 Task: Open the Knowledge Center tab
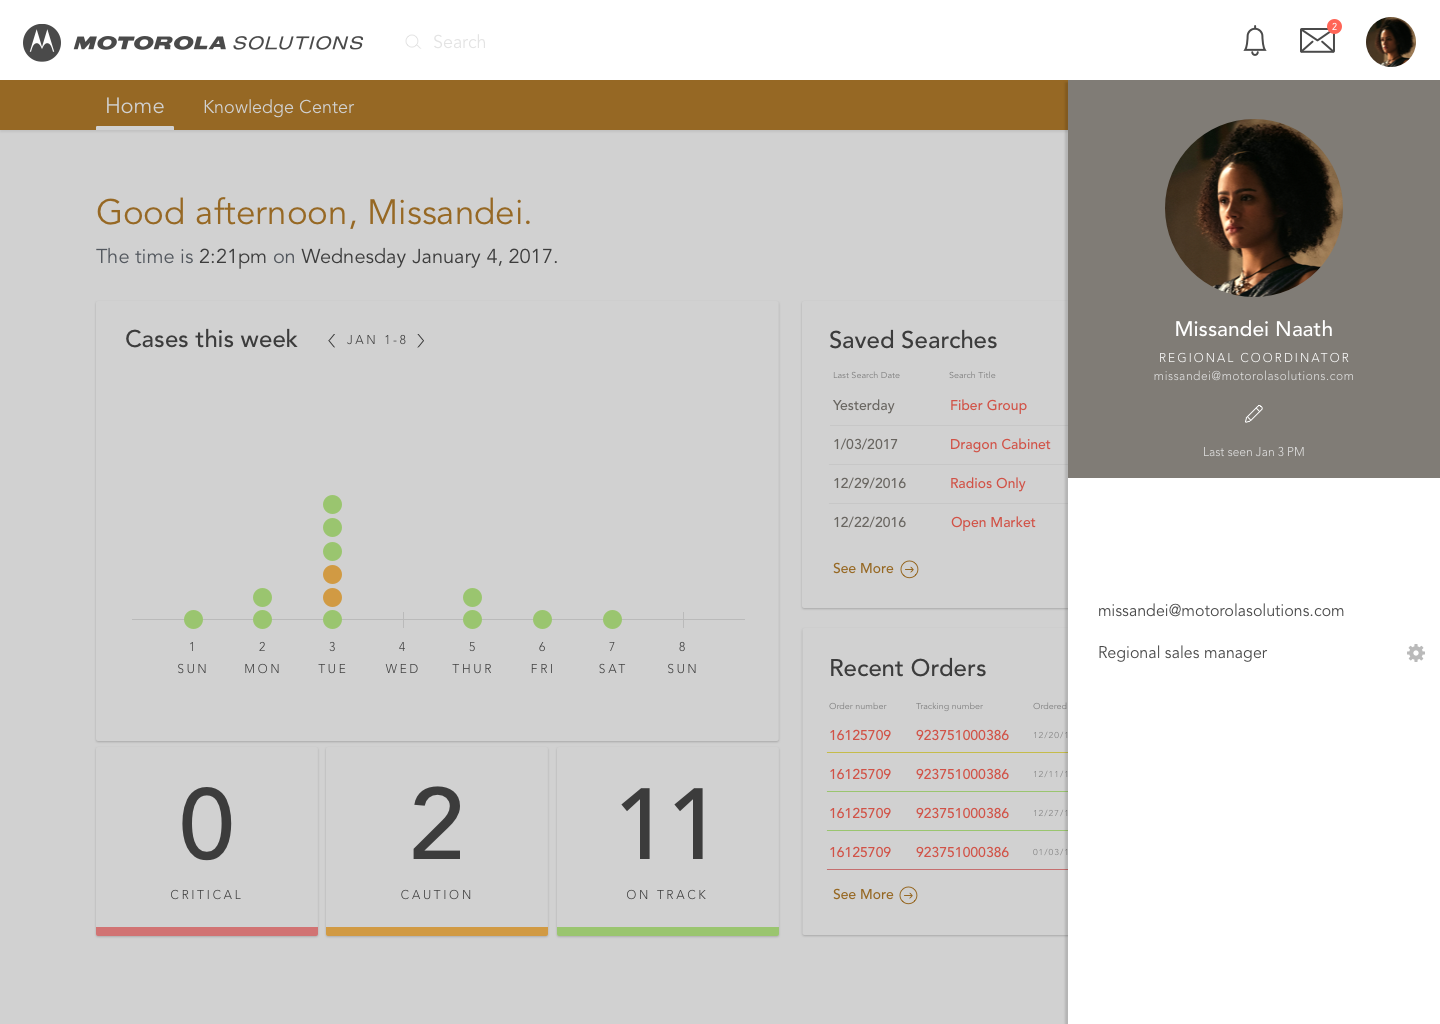pyautogui.click(x=278, y=107)
